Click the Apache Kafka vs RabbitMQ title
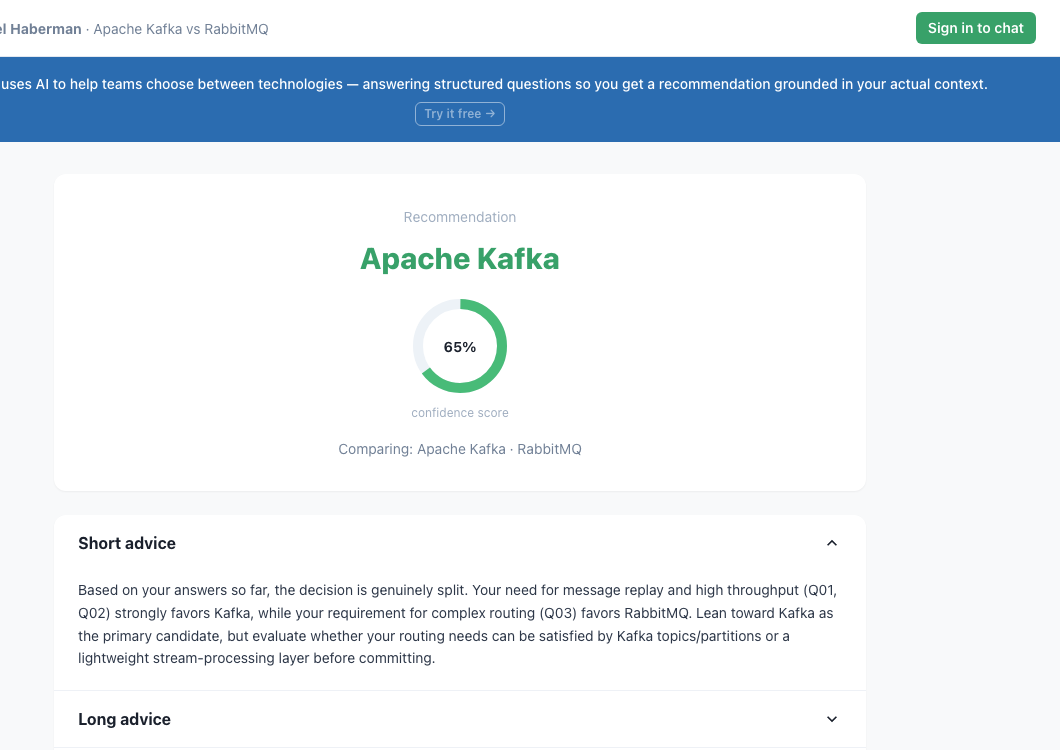This screenshot has height=750, width=1060. point(181,29)
